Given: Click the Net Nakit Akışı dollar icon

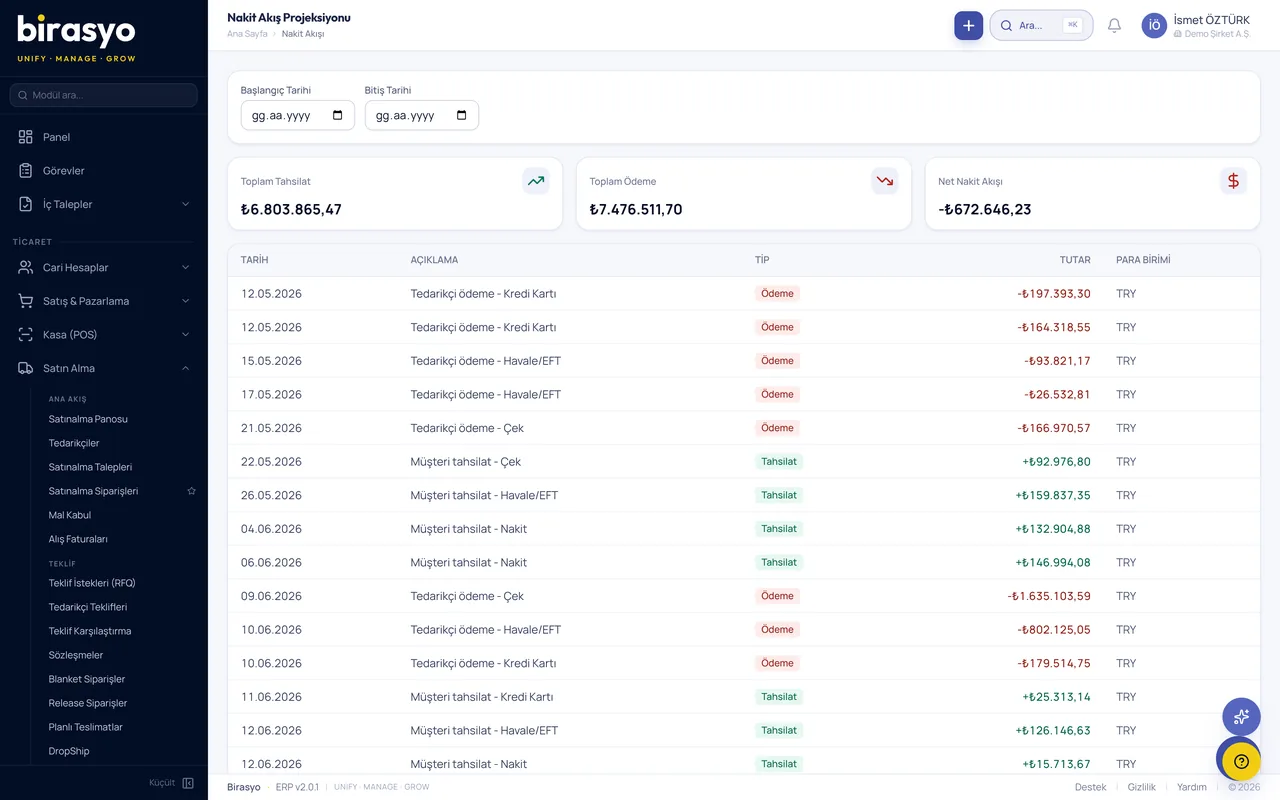Looking at the screenshot, I should pyautogui.click(x=1233, y=181).
